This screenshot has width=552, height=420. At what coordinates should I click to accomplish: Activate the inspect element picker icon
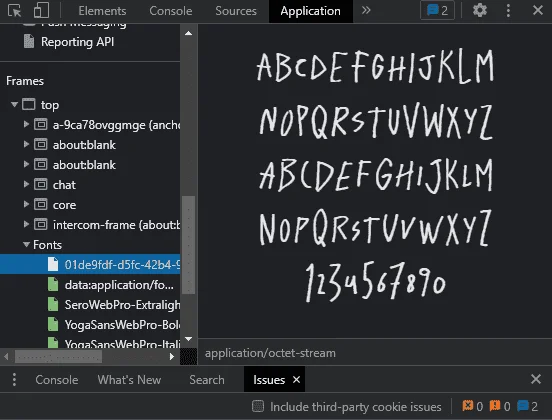coord(14,11)
